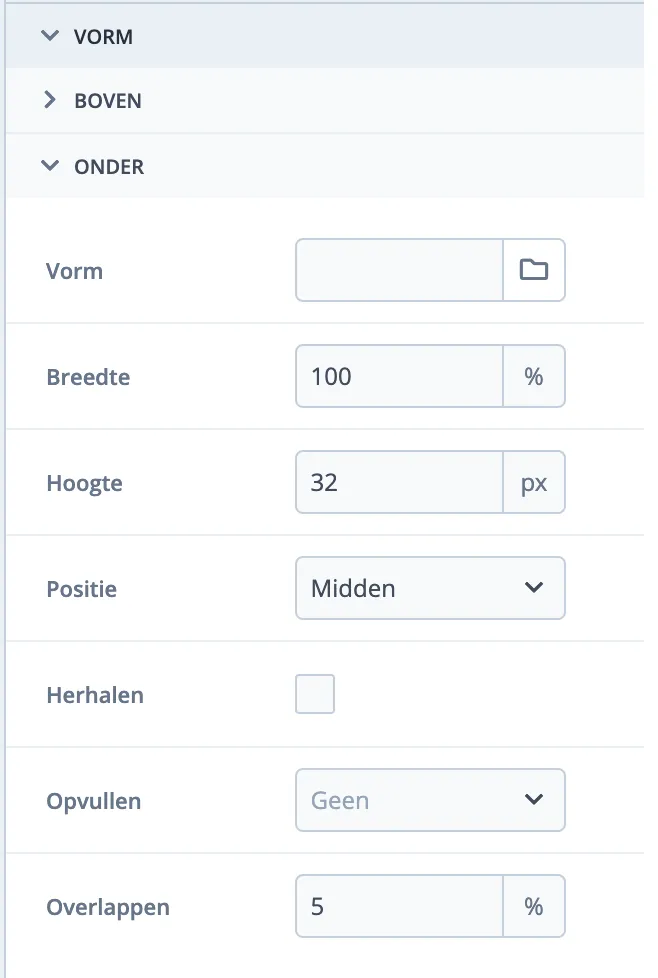This screenshot has width=658, height=978.
Task: Click the collapse arrow beside ONDER
Action: 50,166
